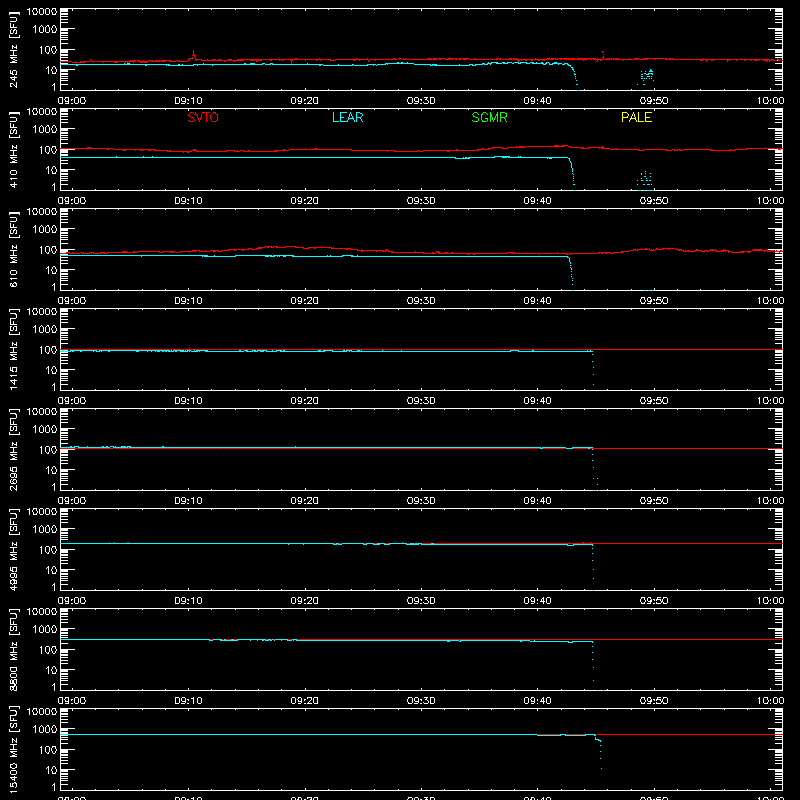Viewport: 800px width, 800px height.
Task: Click the yellow PALE station label
Action: click(636, 117)
